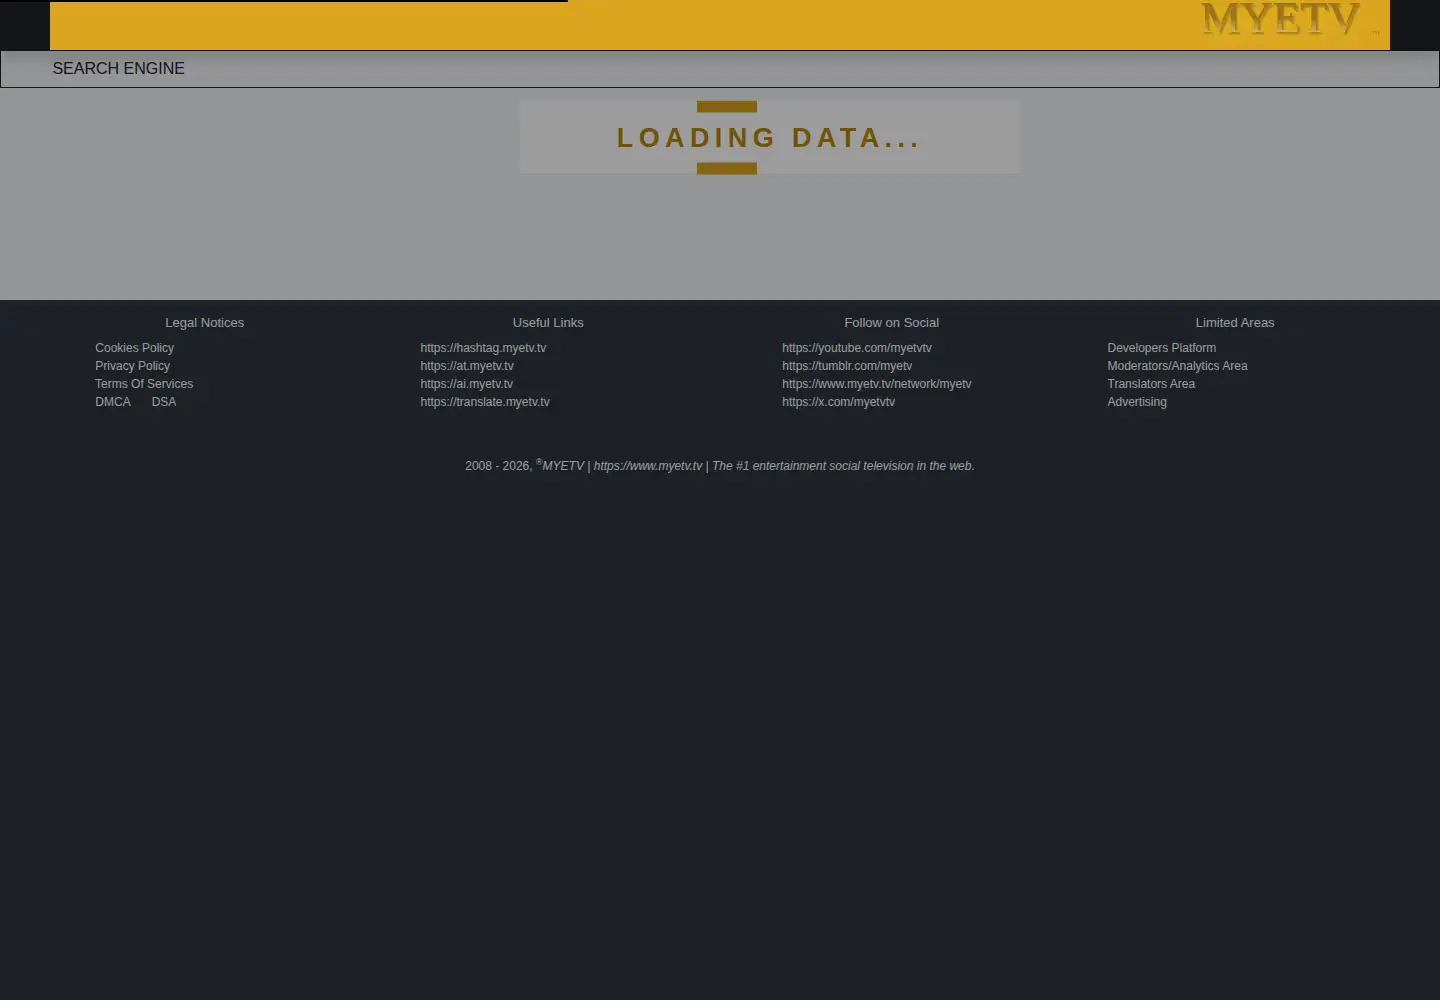Viewport: 1440px width, 1000px height.
Task: Click the Limited Areas heading
Action: 1235,323
